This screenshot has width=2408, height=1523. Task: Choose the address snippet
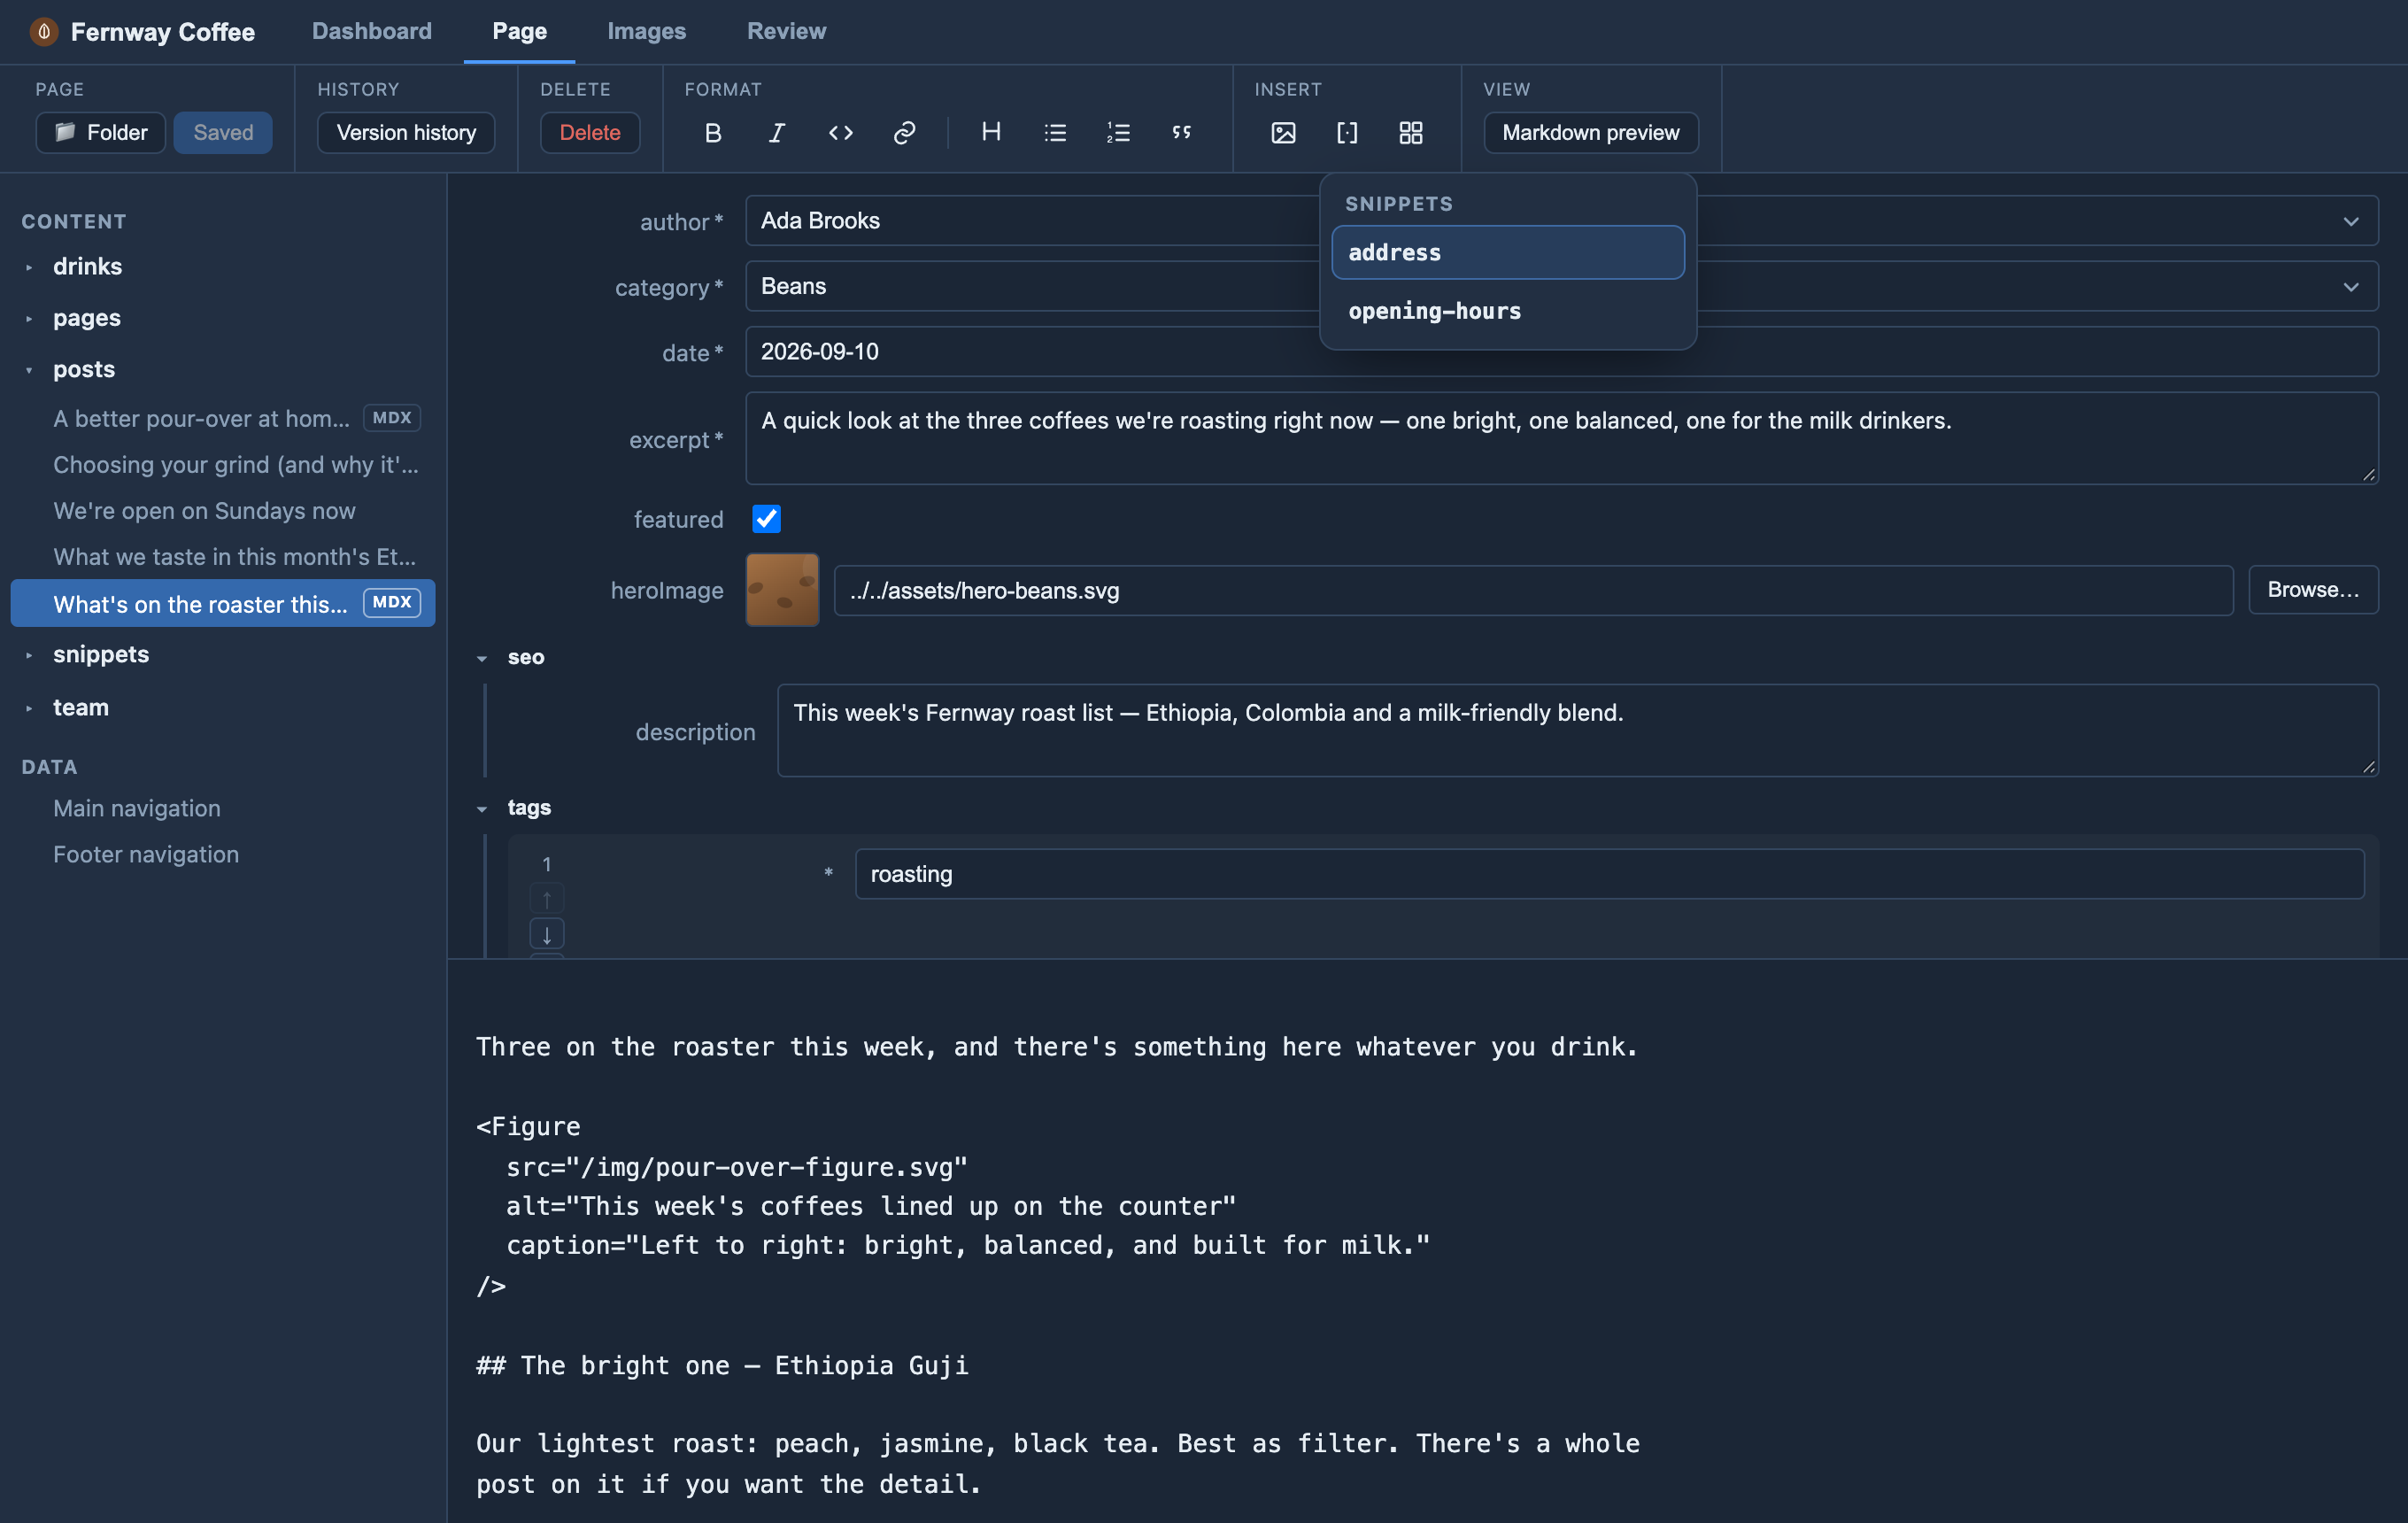click(1507, 252)
